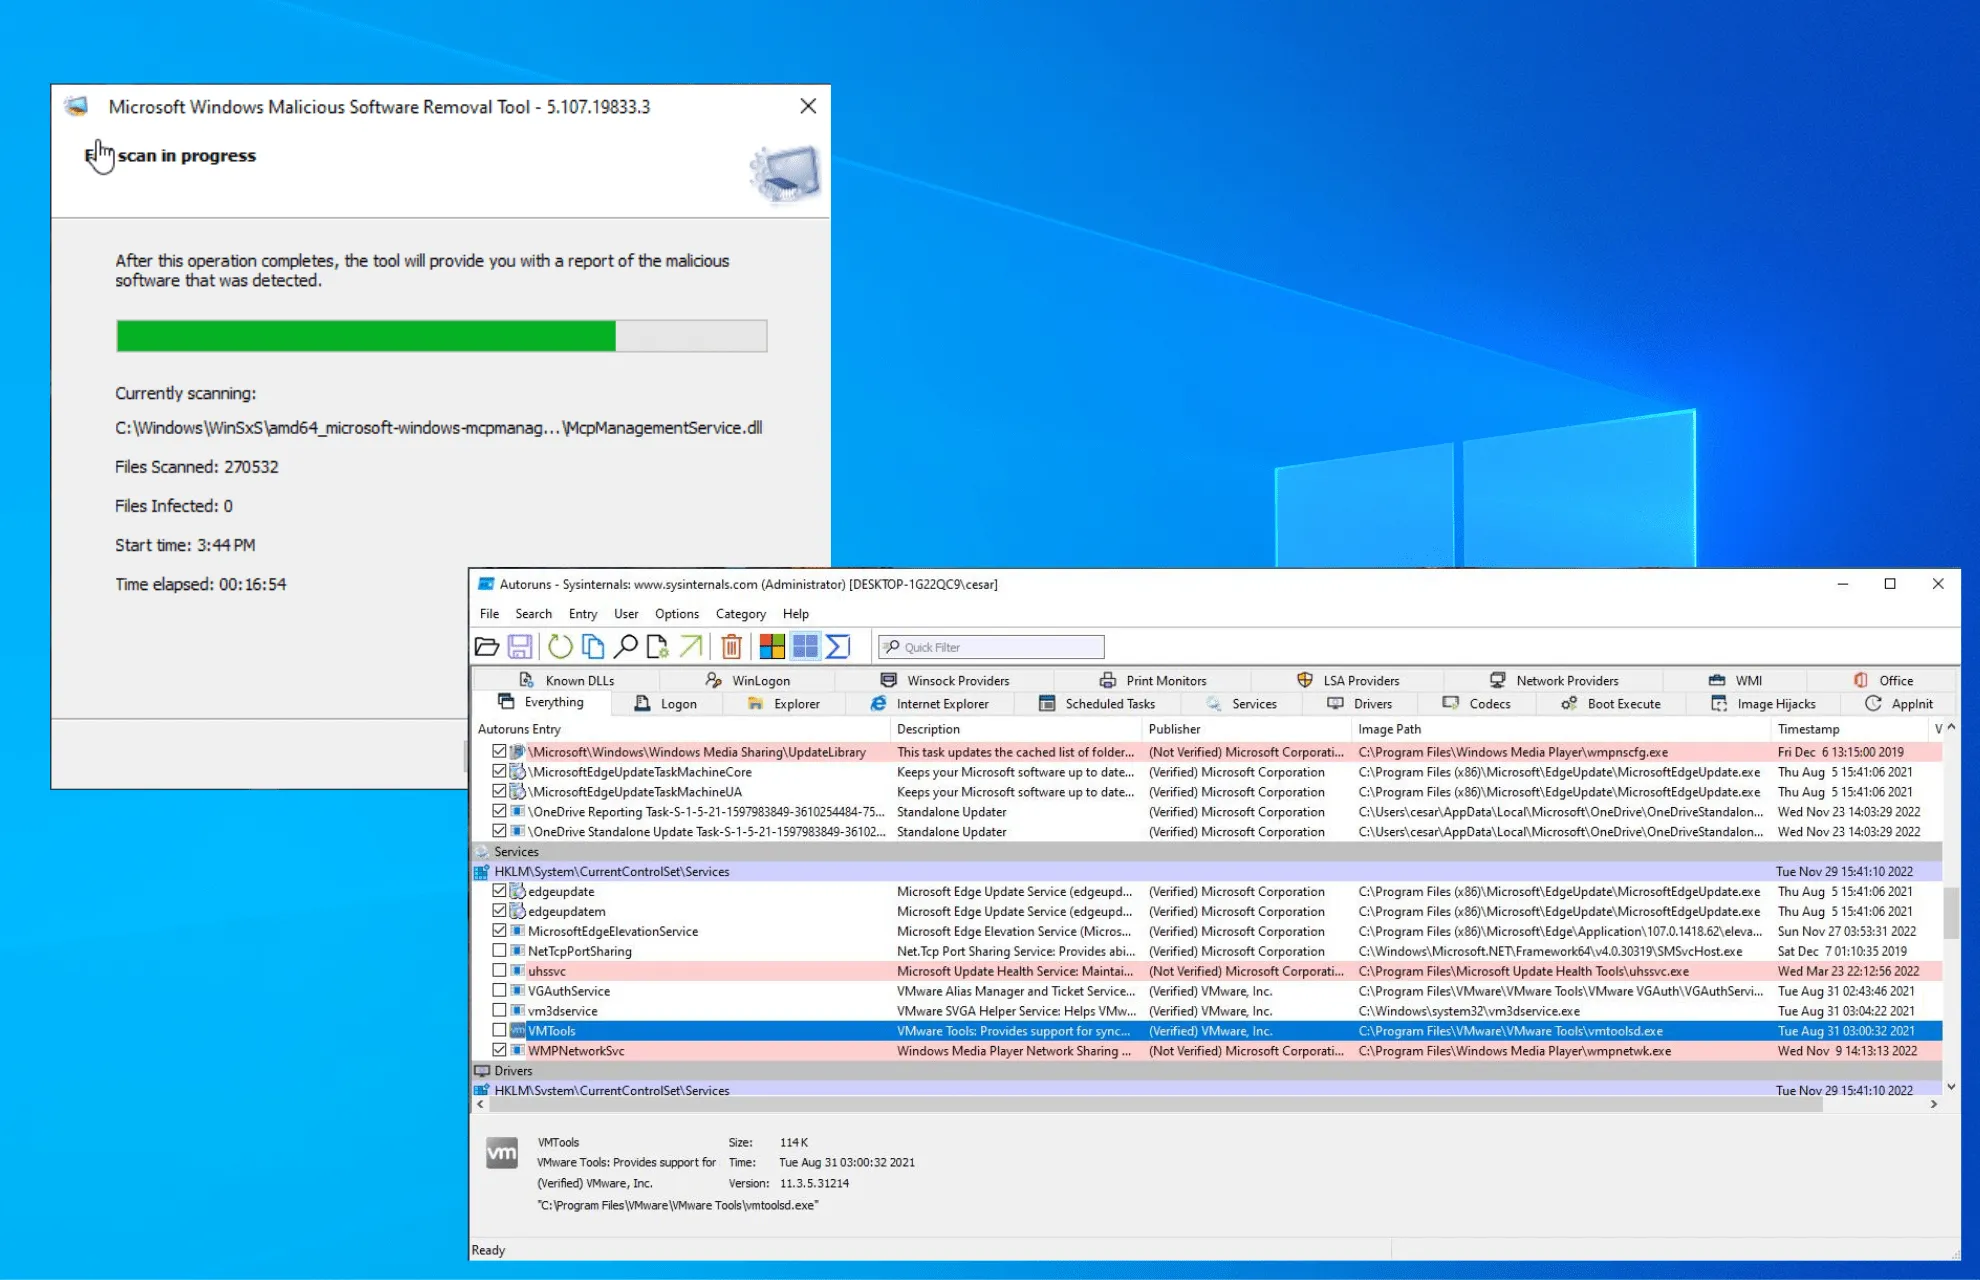Uncheck the edgeupdatem service checkbox
This screenshot has height=1280, width=1980.
(x=499, y=911)
